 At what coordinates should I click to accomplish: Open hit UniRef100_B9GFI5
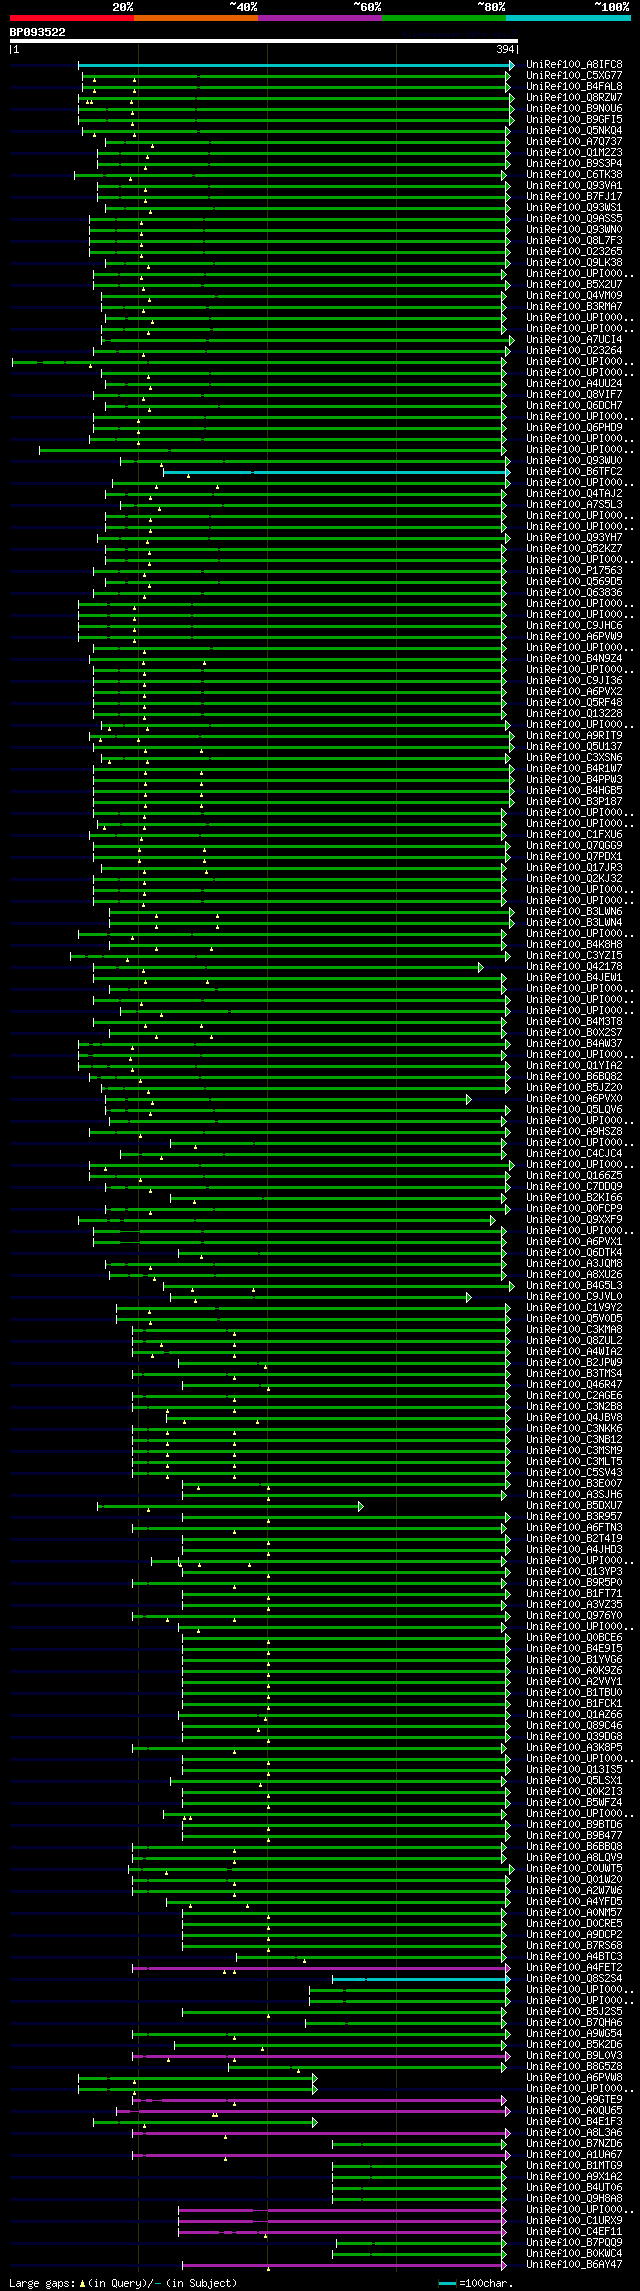(574, 120)
